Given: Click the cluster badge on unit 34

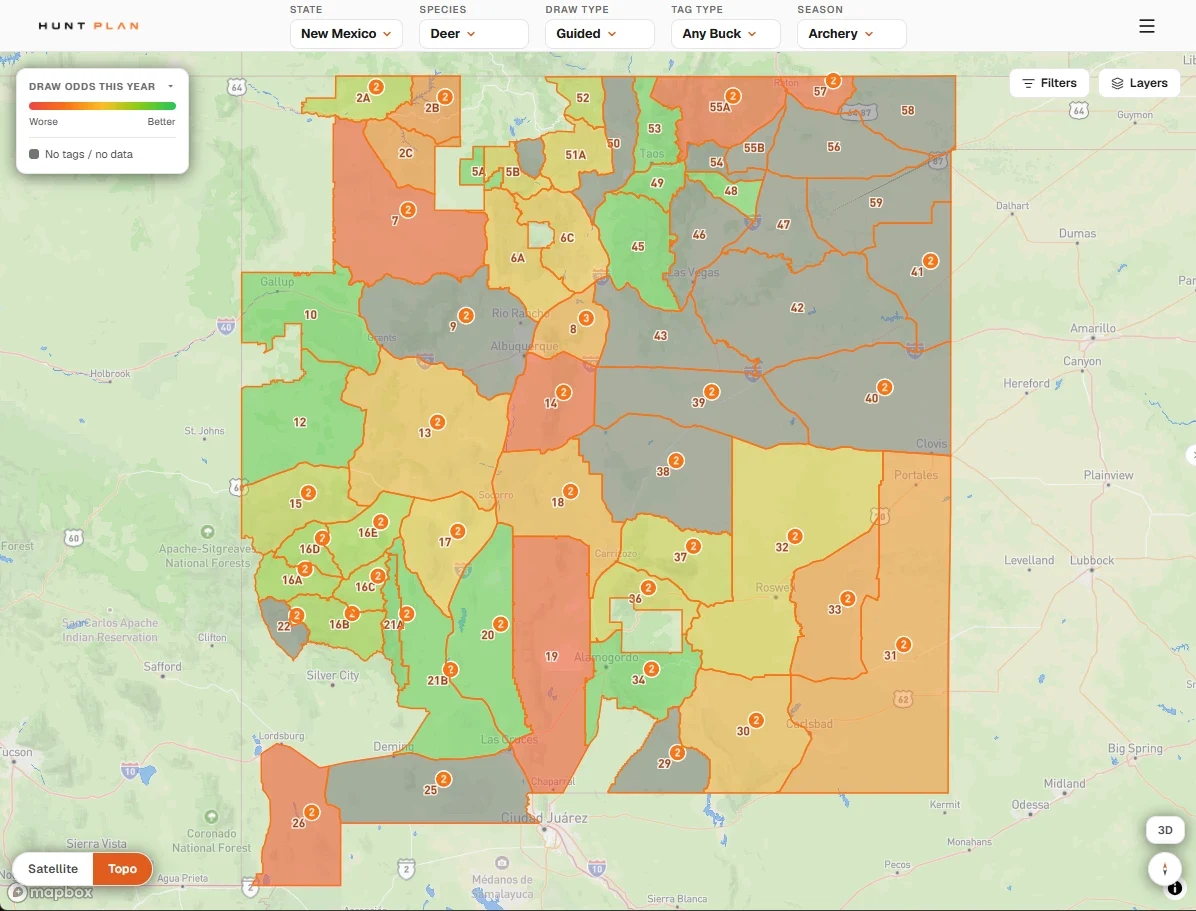Looking at the screenshot, I should pyautogui.click(x=651, y=669).
